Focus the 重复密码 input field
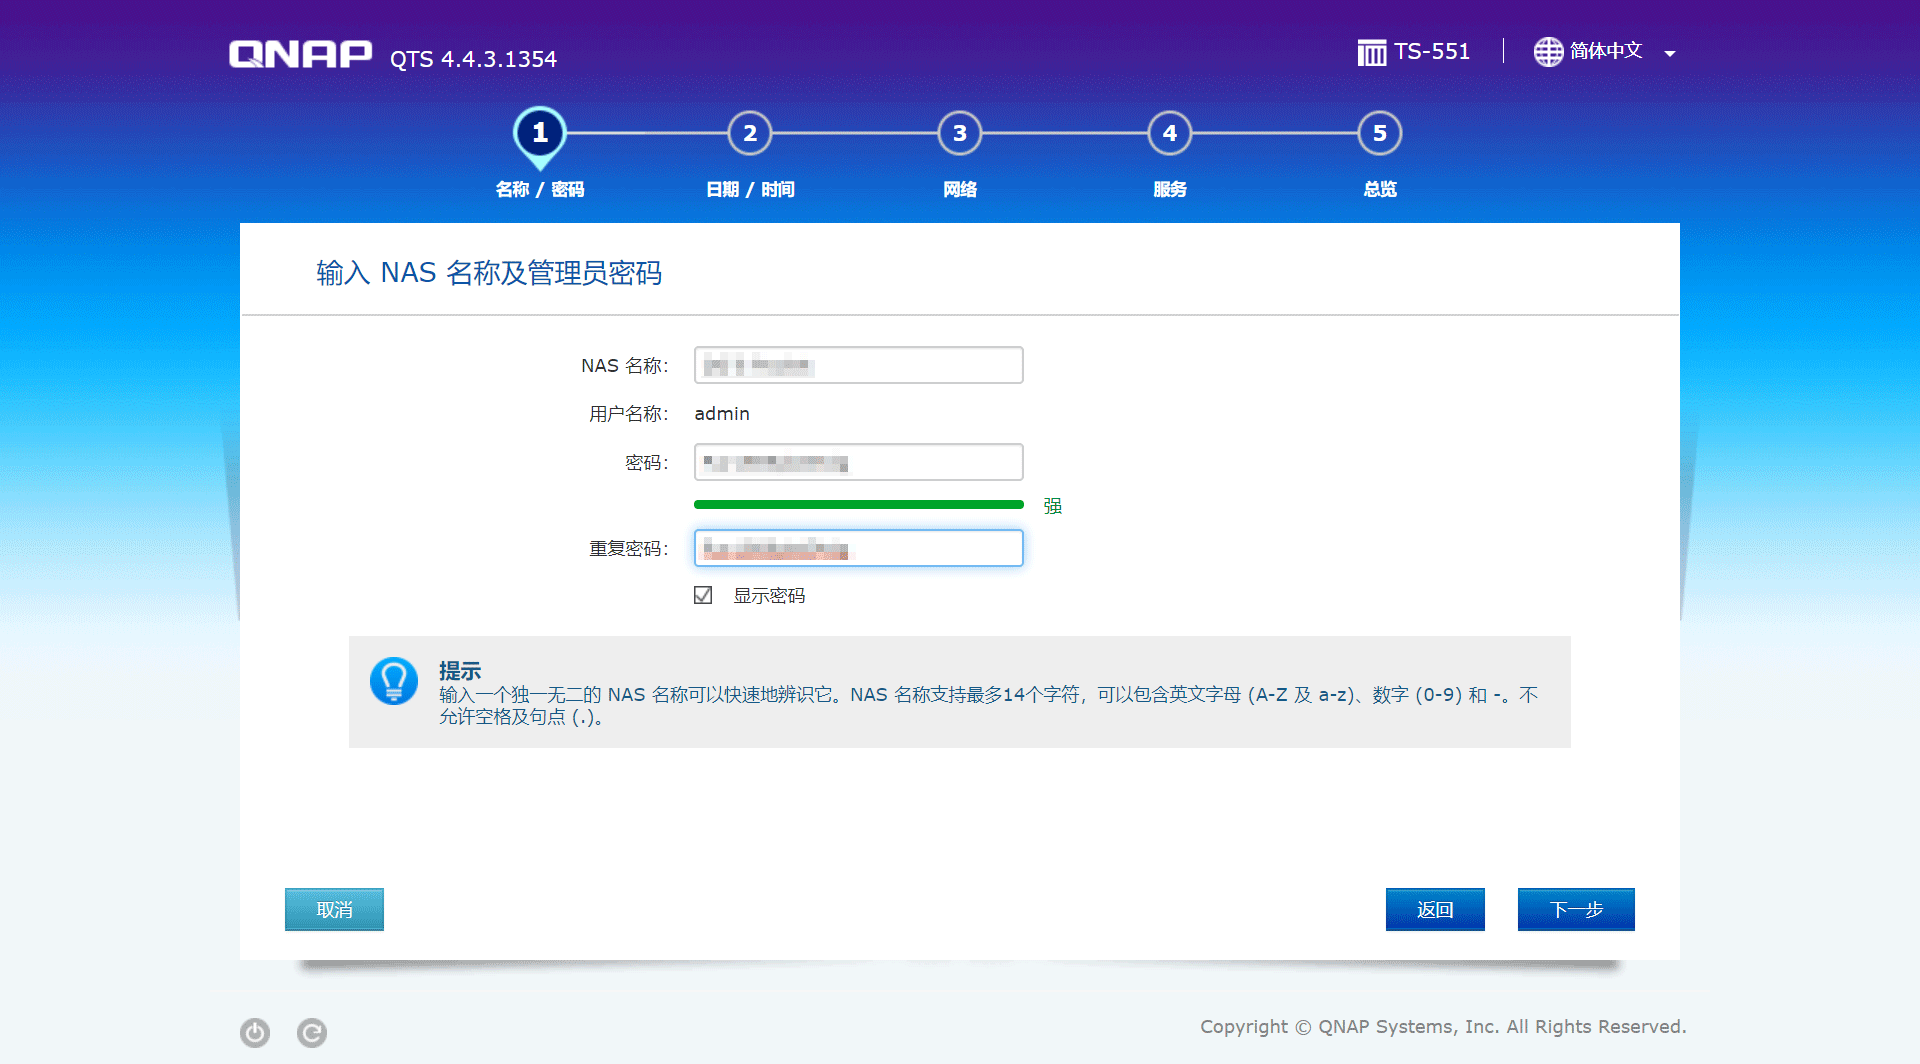 (859, 548)
